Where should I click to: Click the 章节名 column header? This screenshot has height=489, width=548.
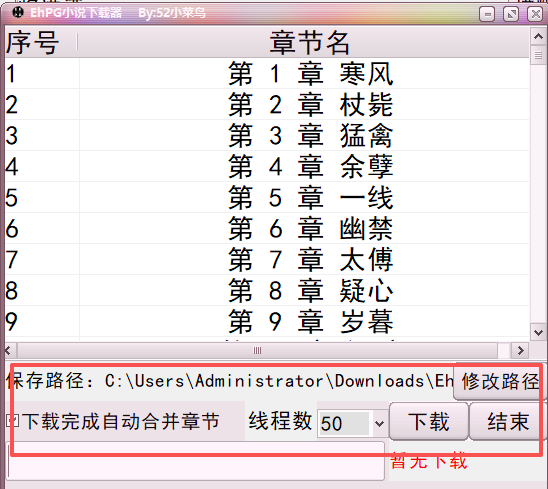303,42
